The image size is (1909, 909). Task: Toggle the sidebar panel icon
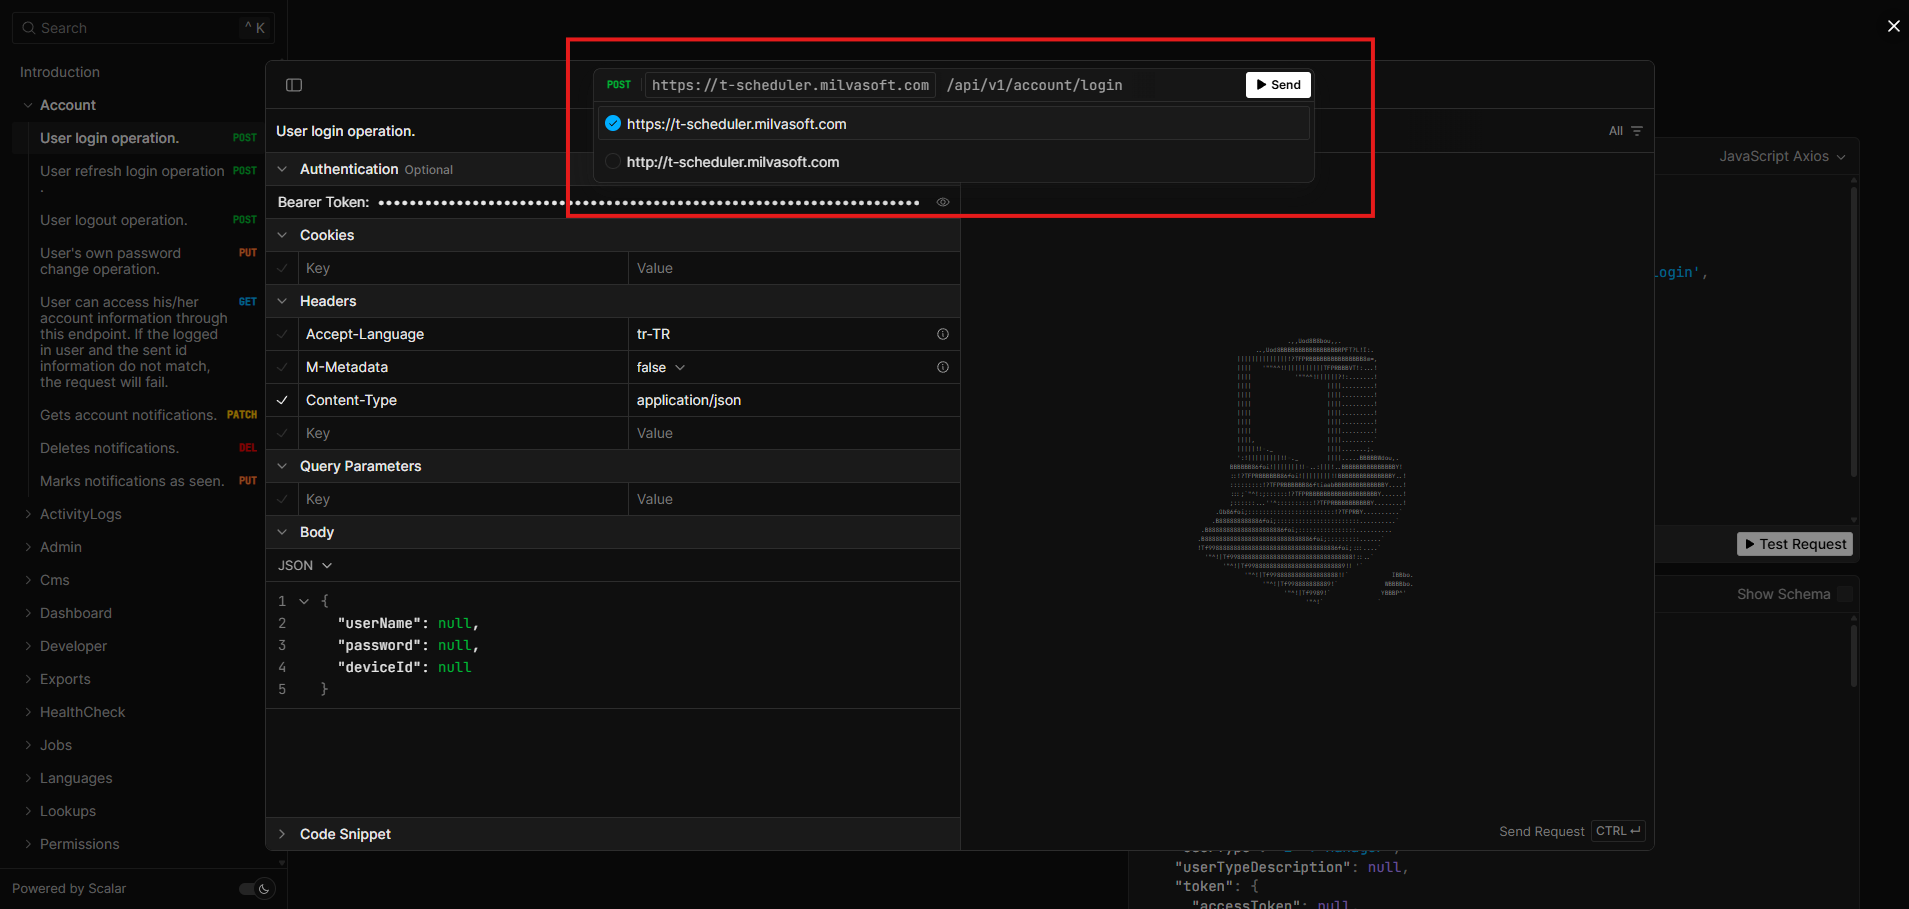coord(294,85)
